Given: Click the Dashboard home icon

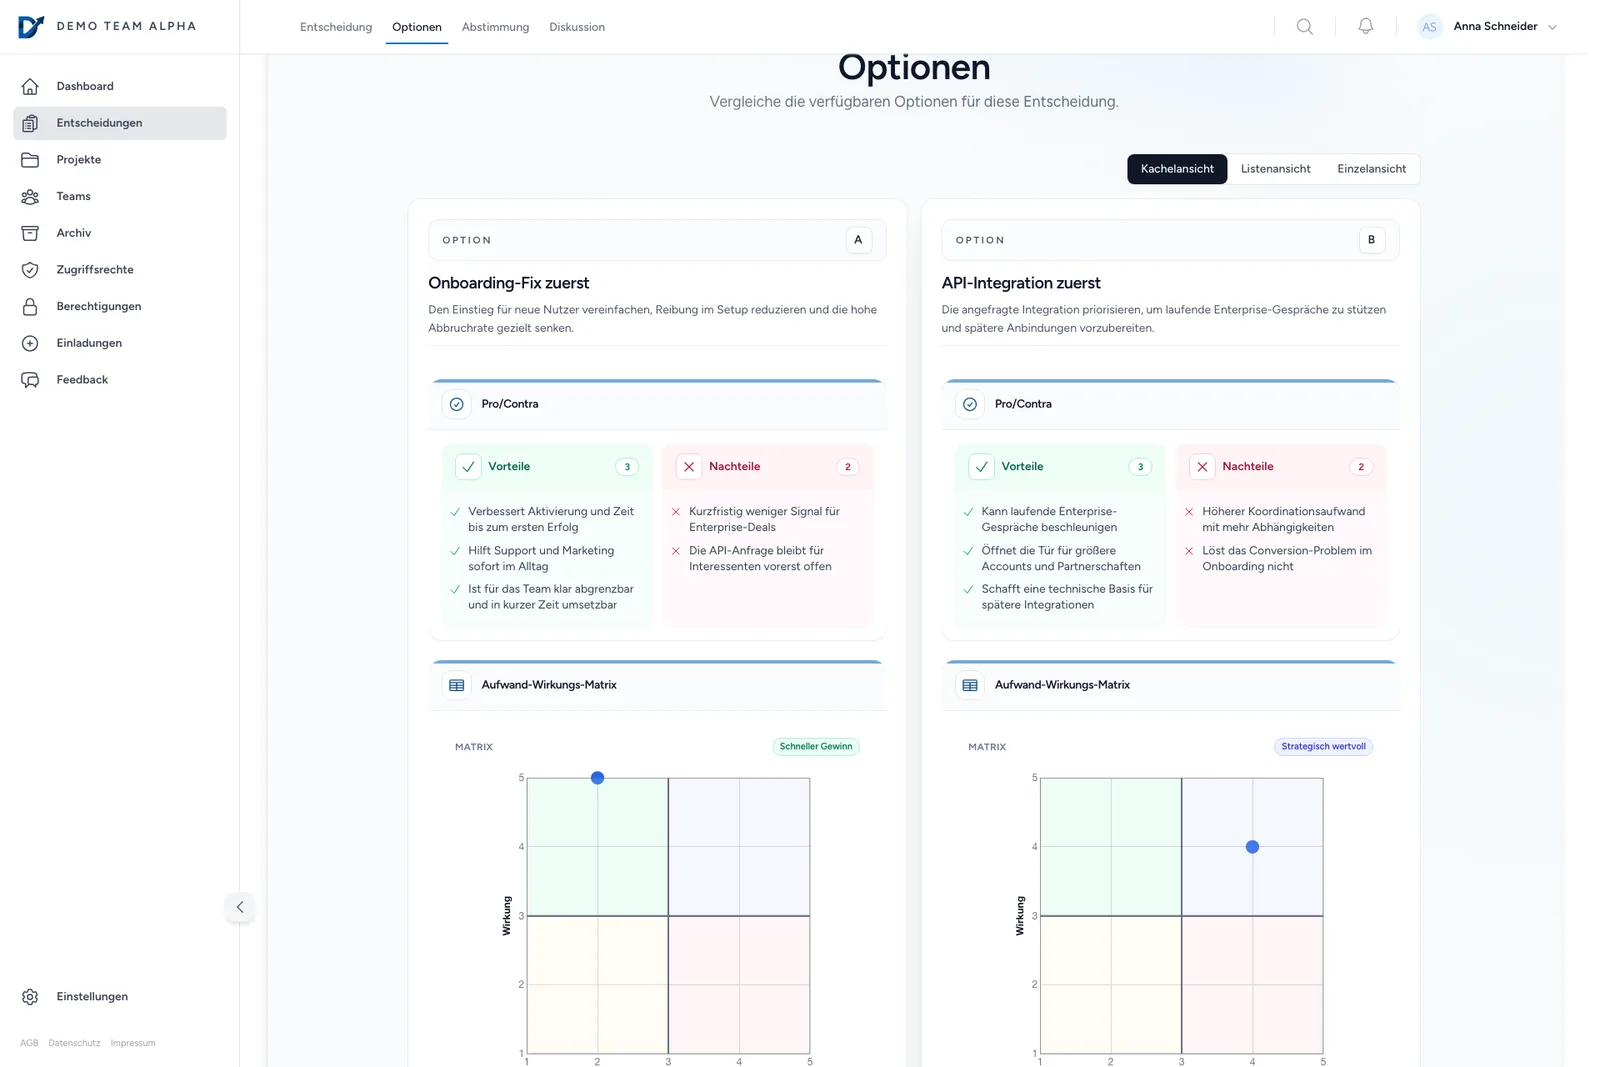Looking at the screenshot, I should click(30, 86).
